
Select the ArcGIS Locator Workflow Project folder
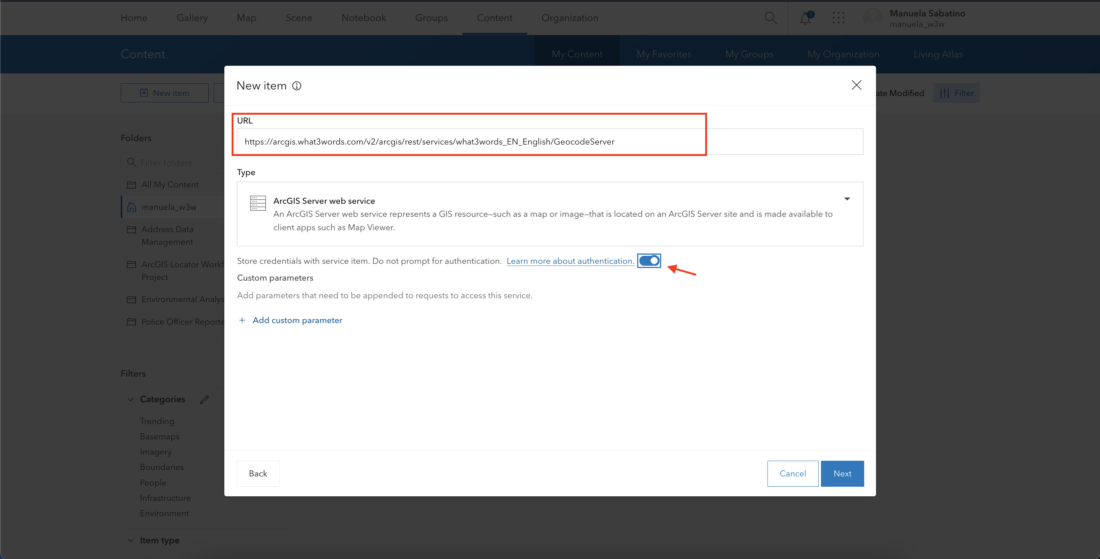[182, 271]
